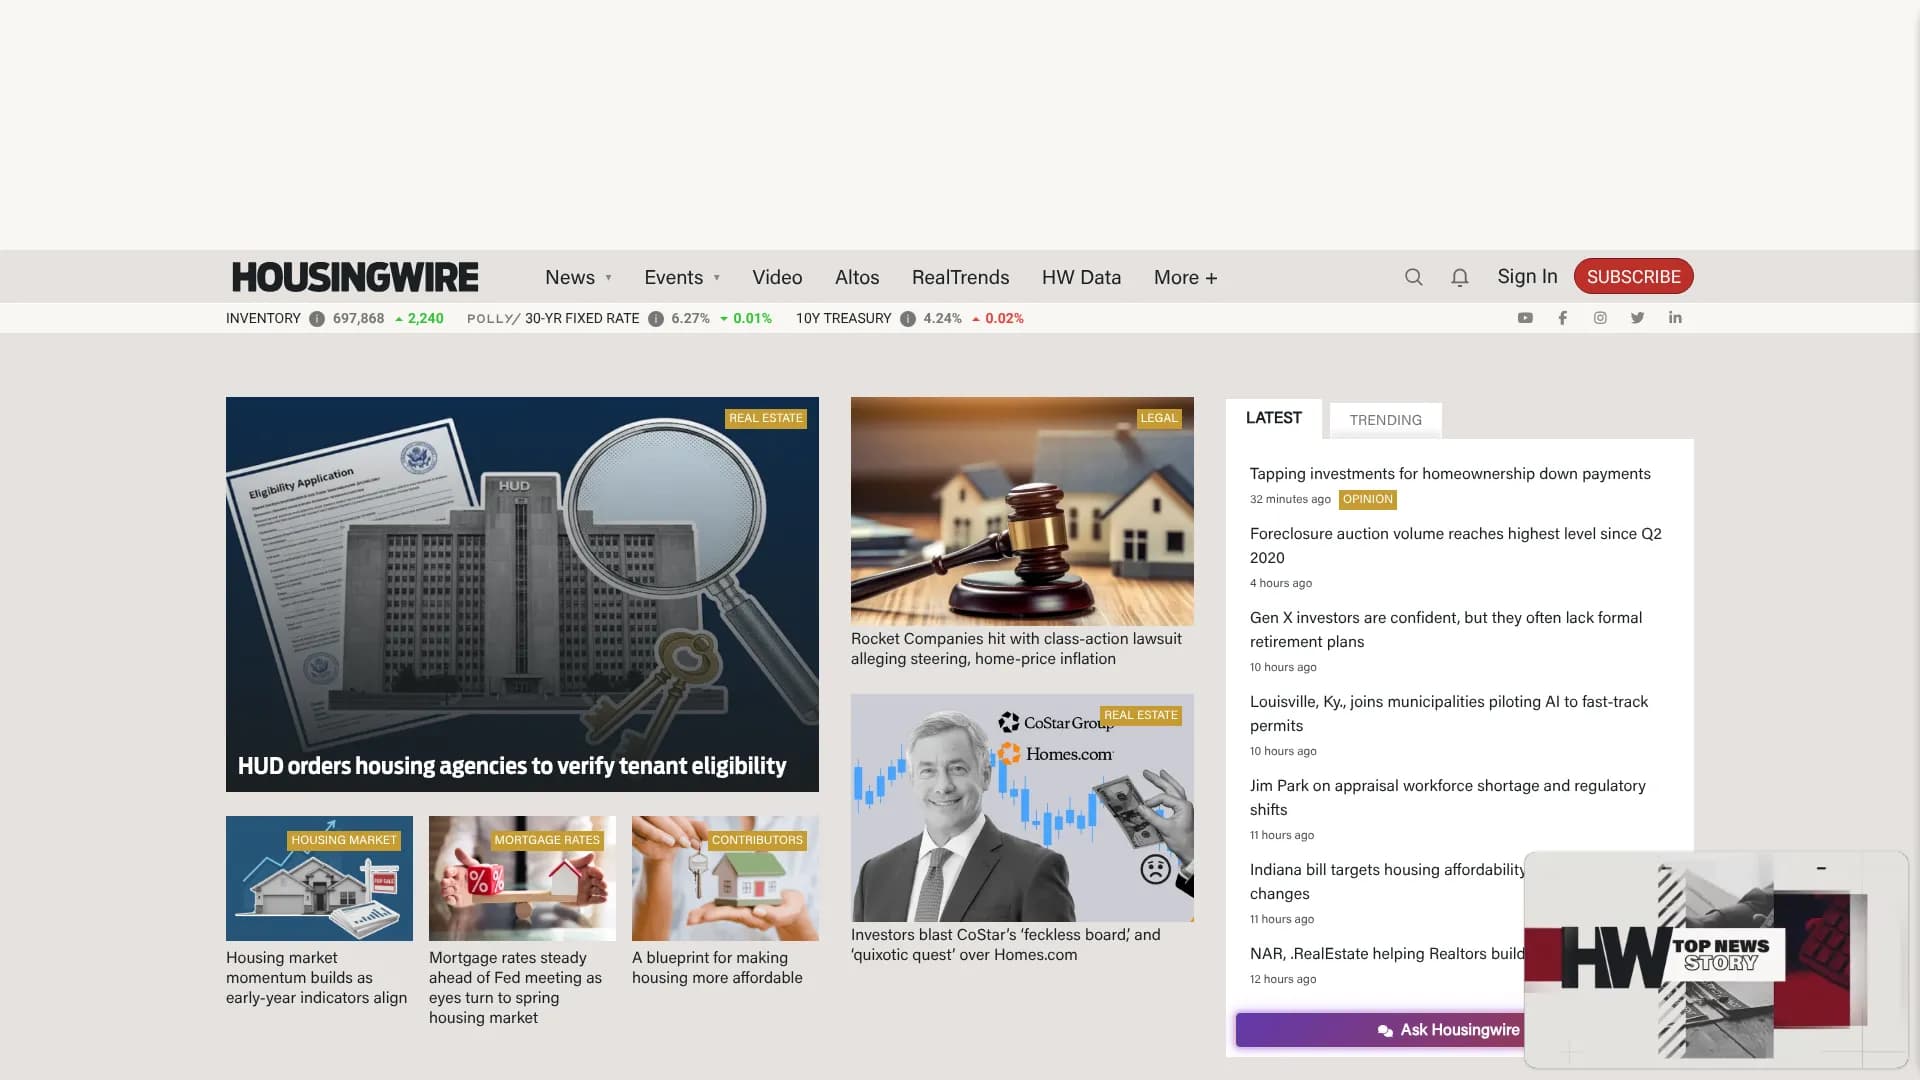
Task: Show info for 30-YR Fixed Rate
Action: [656, 319]
